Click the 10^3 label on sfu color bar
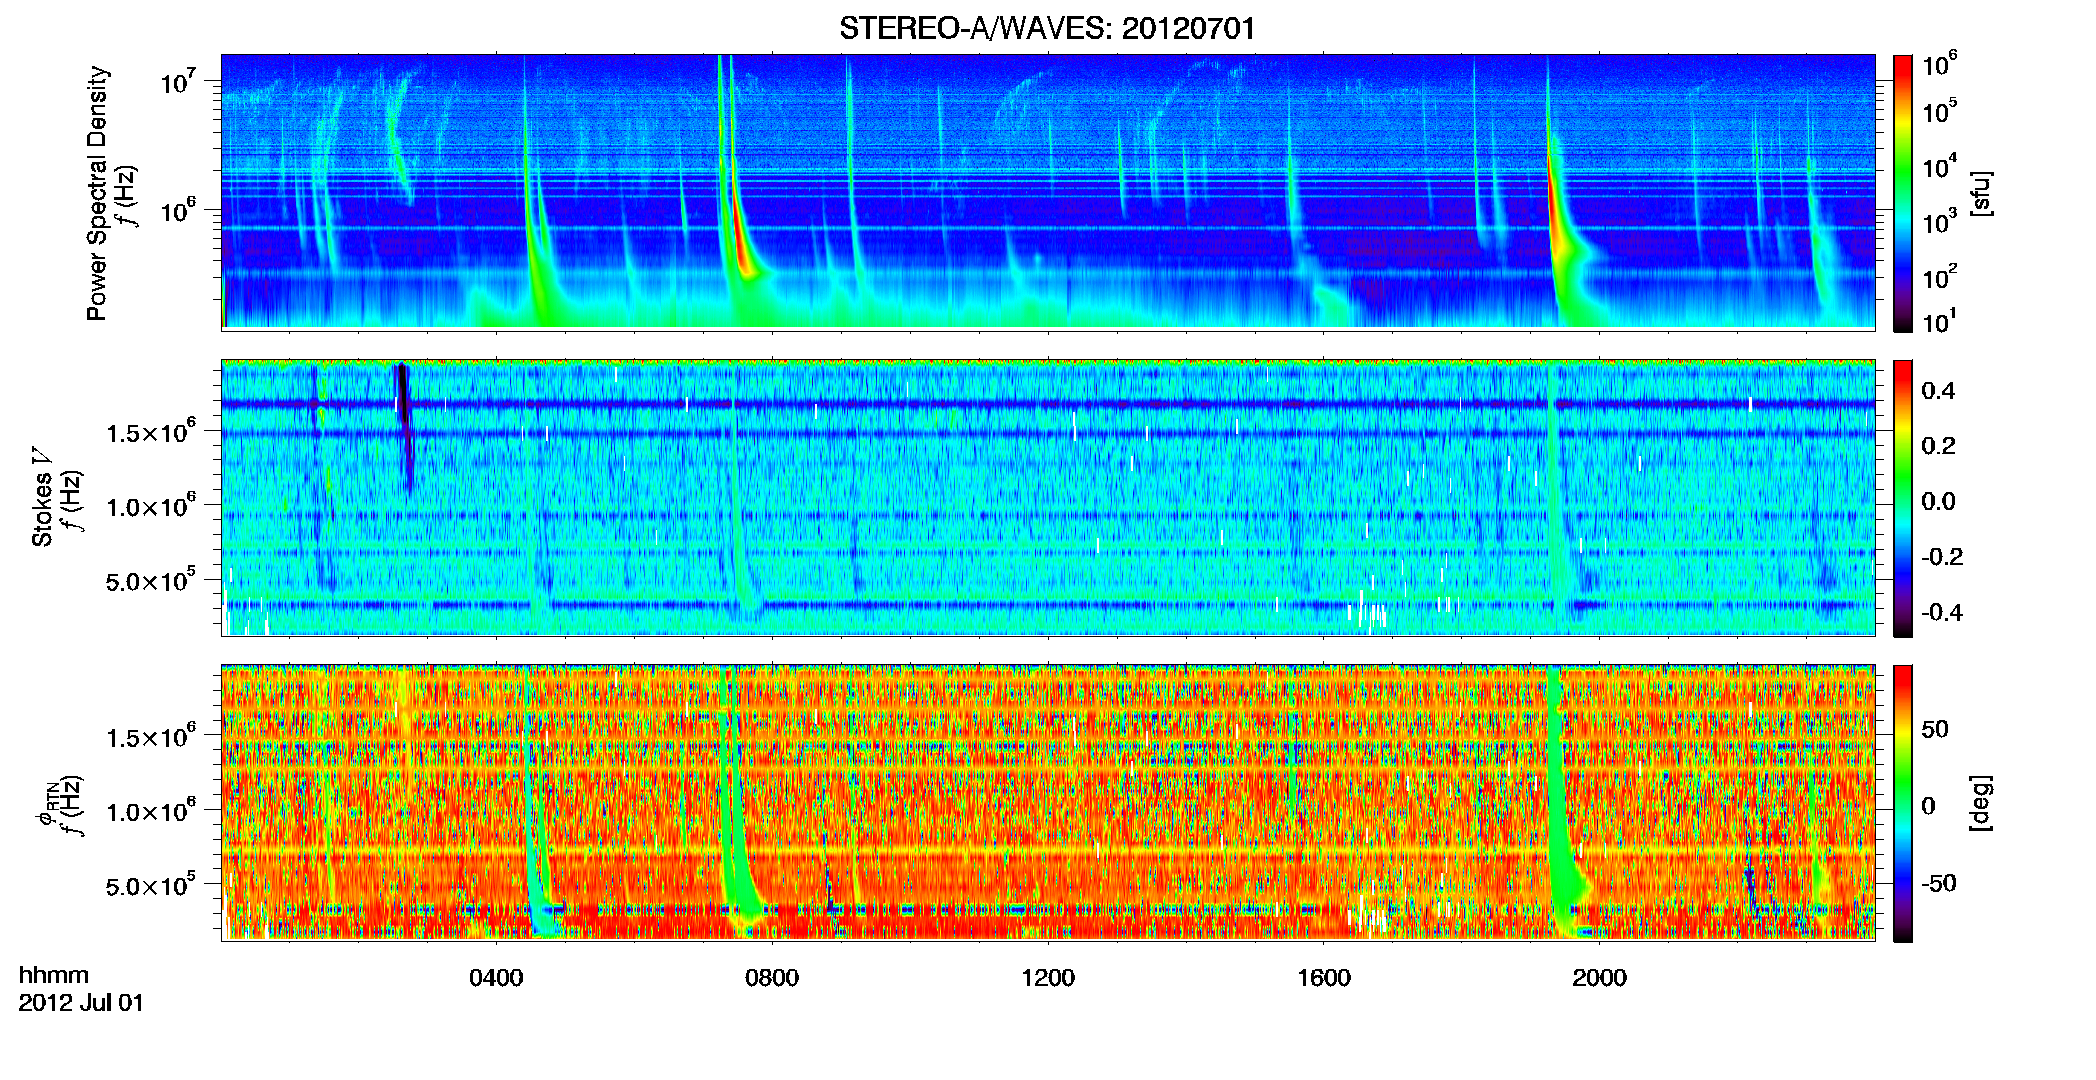Screen dimensions: 2096x1080 [x=1940, y=220]
